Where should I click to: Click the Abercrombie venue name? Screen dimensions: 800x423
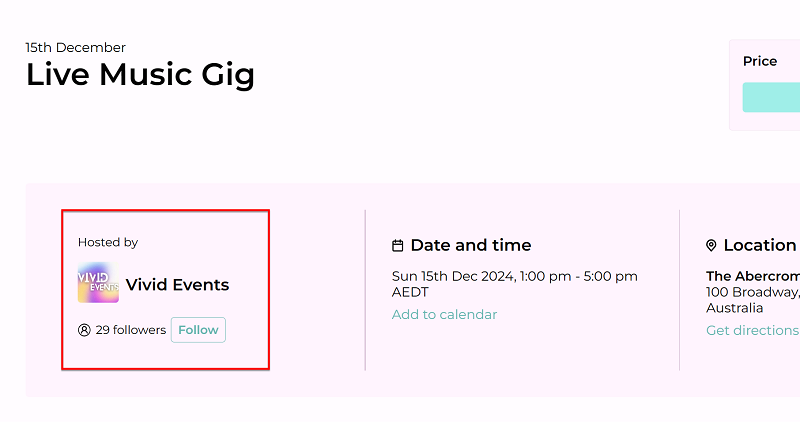(x=753, y=276)
